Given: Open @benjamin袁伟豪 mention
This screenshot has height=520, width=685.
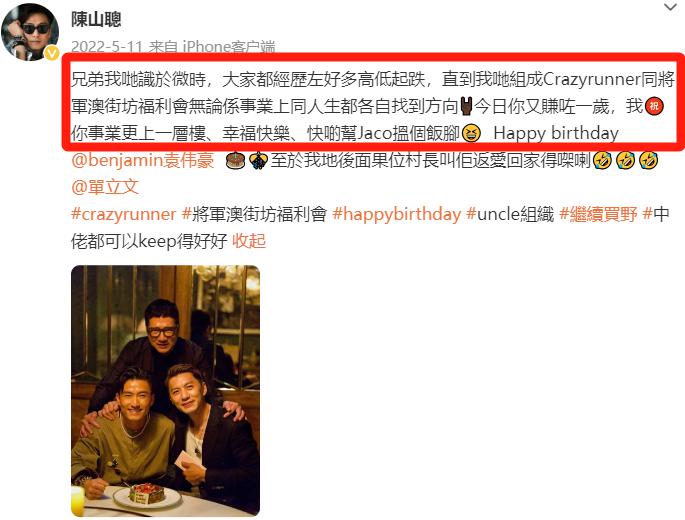Looking at the screenshot, I should tap(142, 160).
